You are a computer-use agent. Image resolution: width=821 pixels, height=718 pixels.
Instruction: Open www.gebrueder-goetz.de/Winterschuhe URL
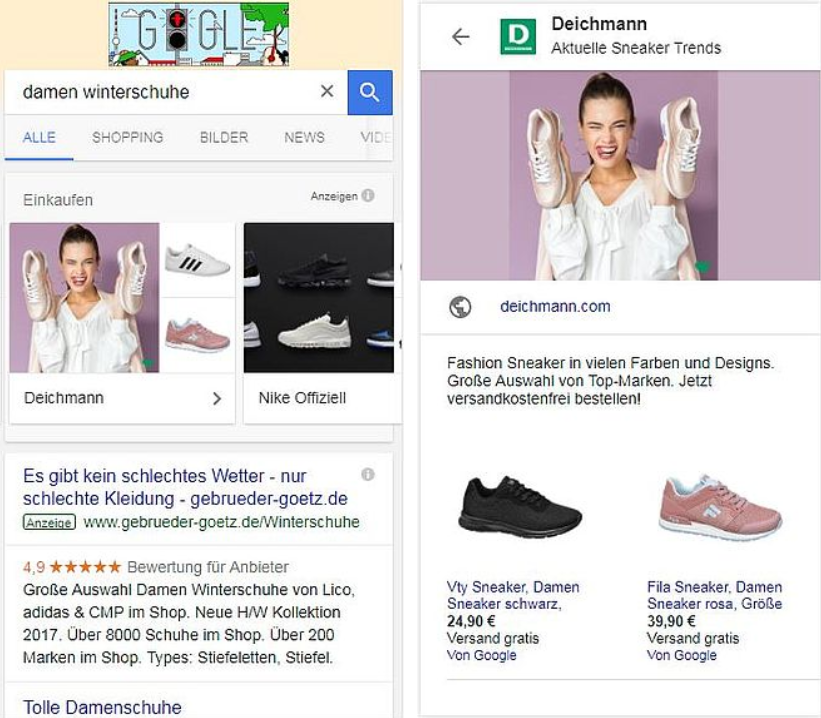(221, 522)
